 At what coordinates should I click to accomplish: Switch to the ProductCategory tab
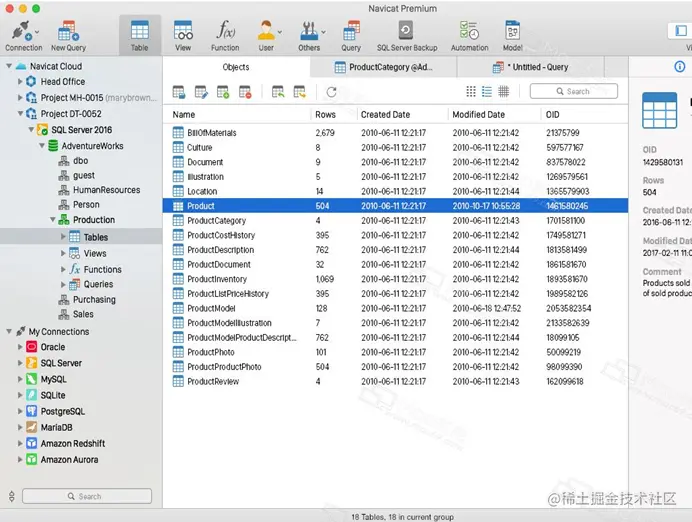[384, 67]
